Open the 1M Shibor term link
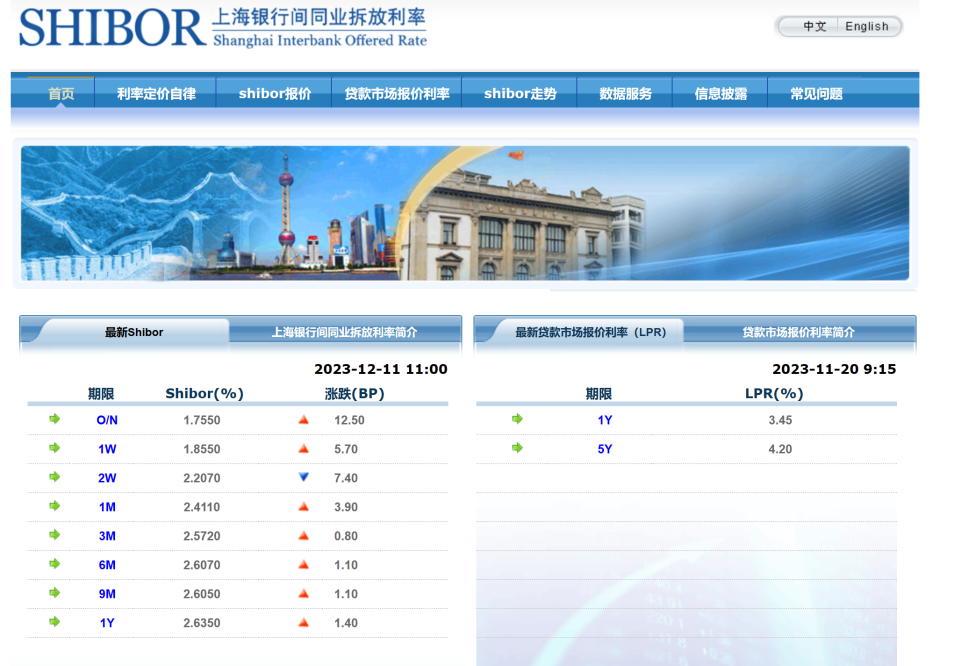This screenshot has width=954, height=666. (x=107, y=507)
